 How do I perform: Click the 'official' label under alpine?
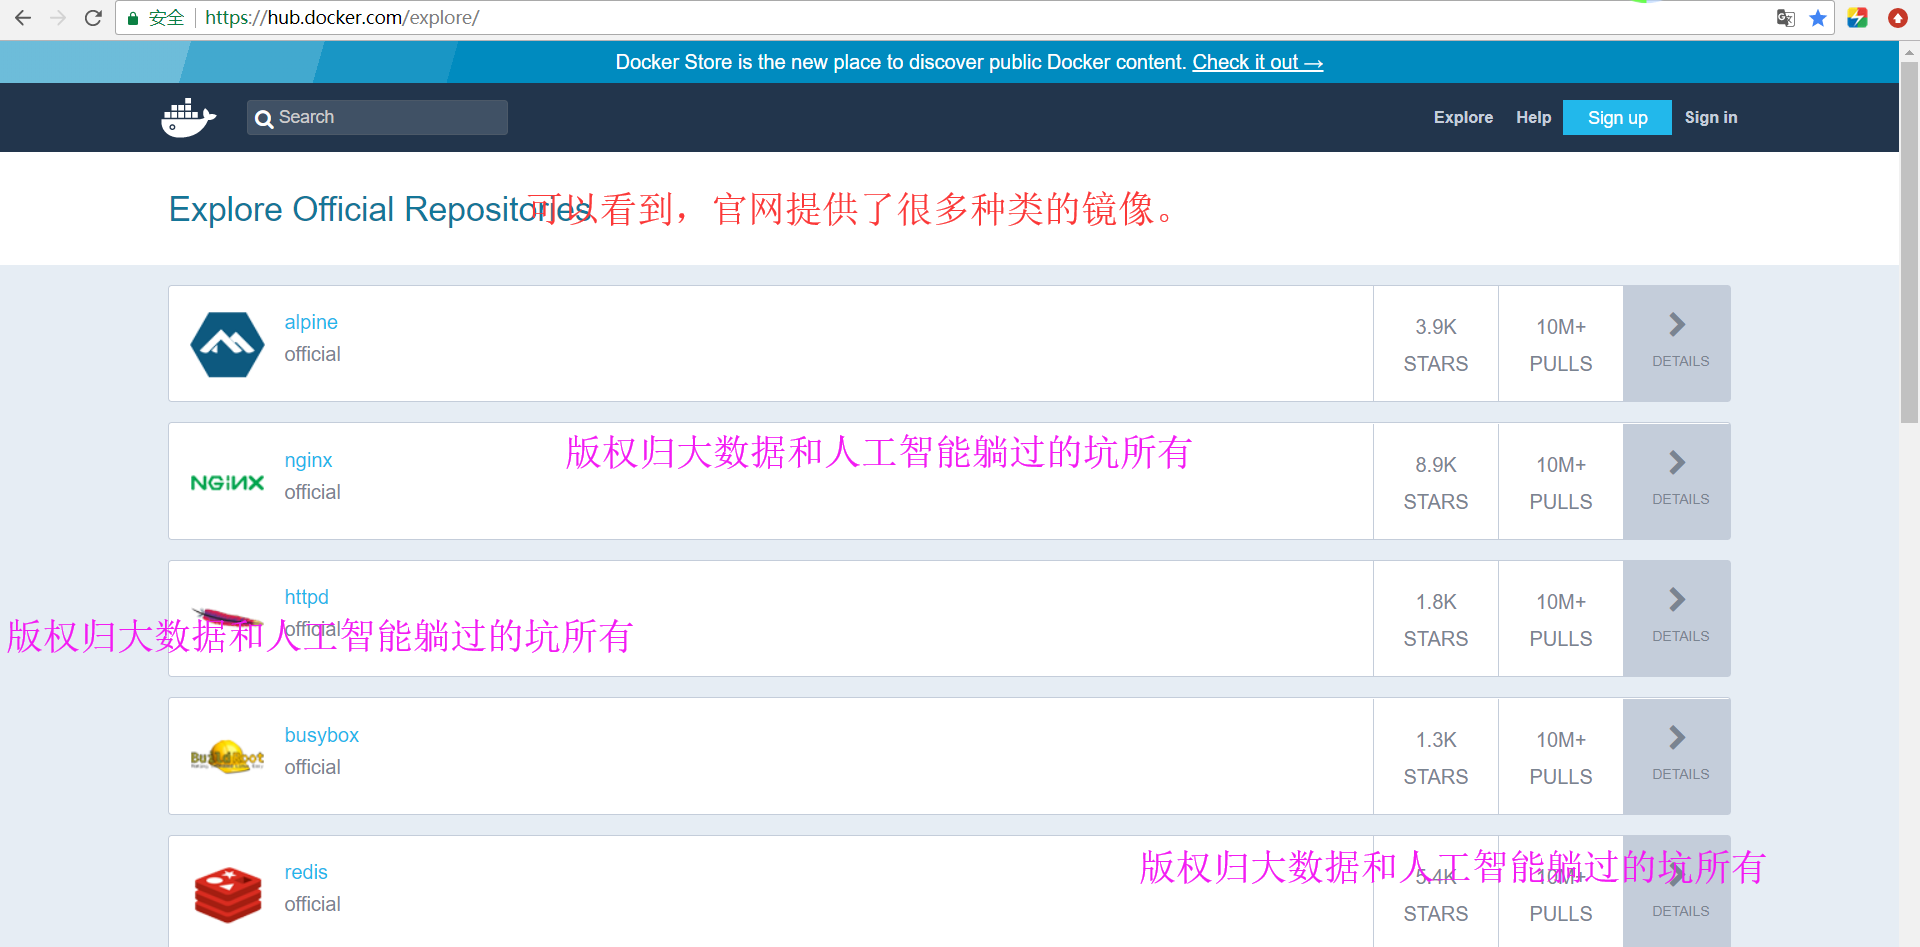[312, 354]
